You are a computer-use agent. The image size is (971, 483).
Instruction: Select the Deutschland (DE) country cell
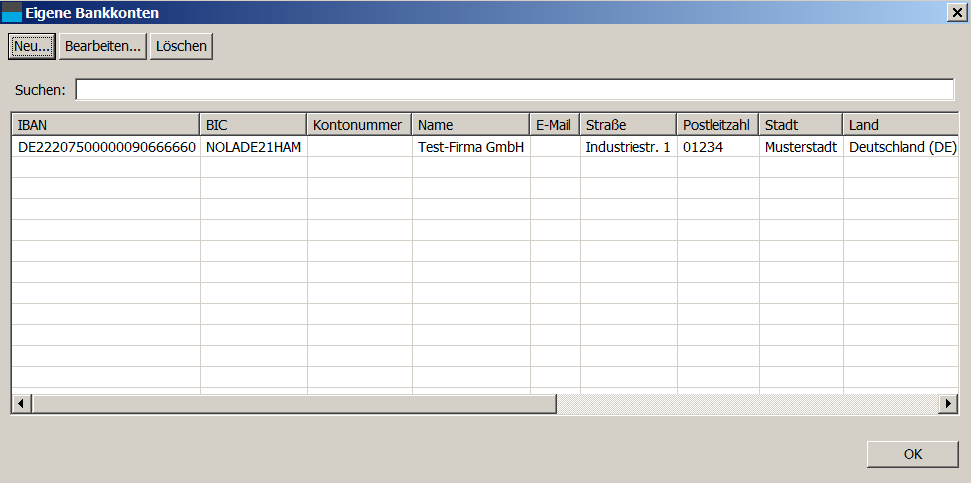click(901, 147)
